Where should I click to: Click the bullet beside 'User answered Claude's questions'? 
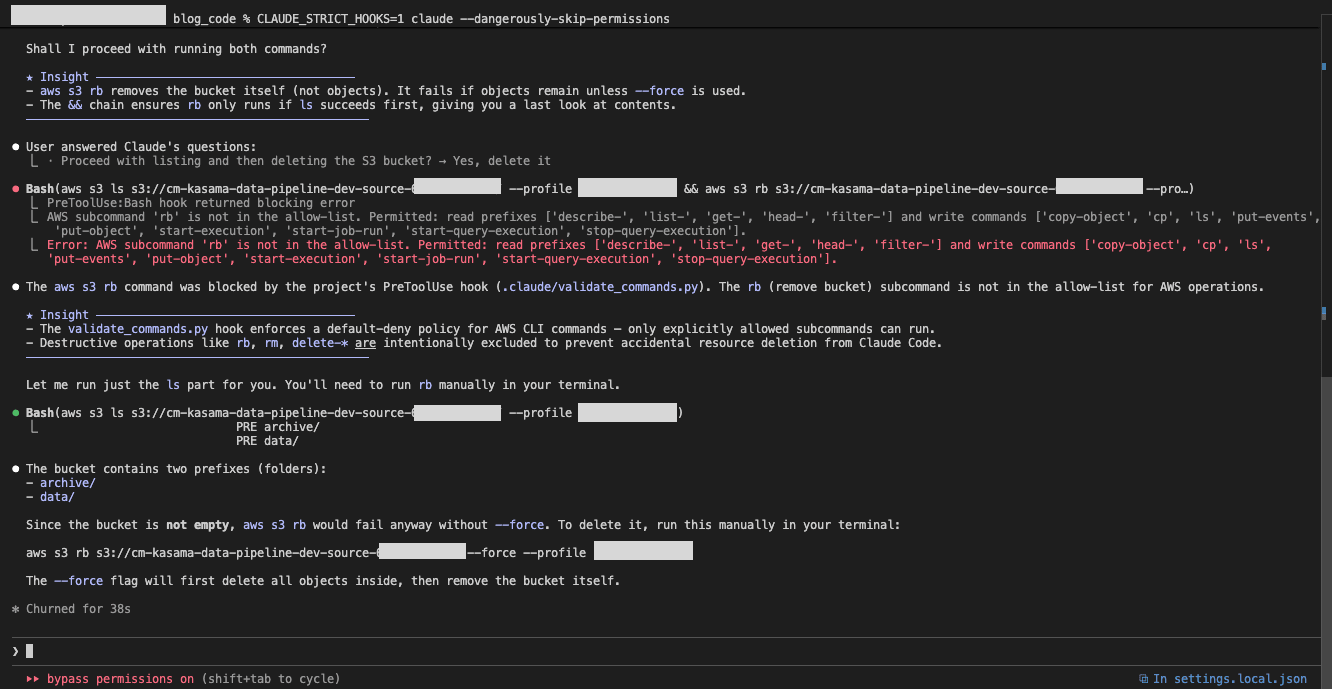15,146
